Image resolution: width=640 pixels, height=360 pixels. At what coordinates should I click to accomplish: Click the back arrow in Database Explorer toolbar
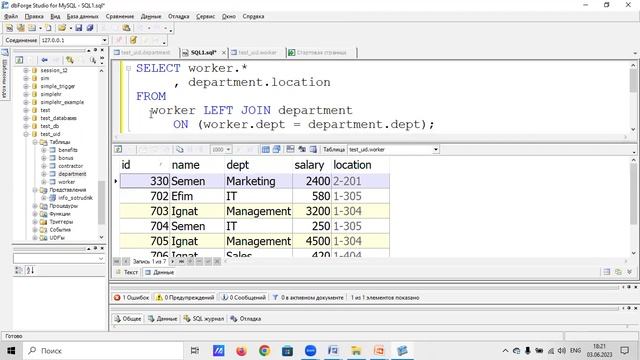point(44,60)
